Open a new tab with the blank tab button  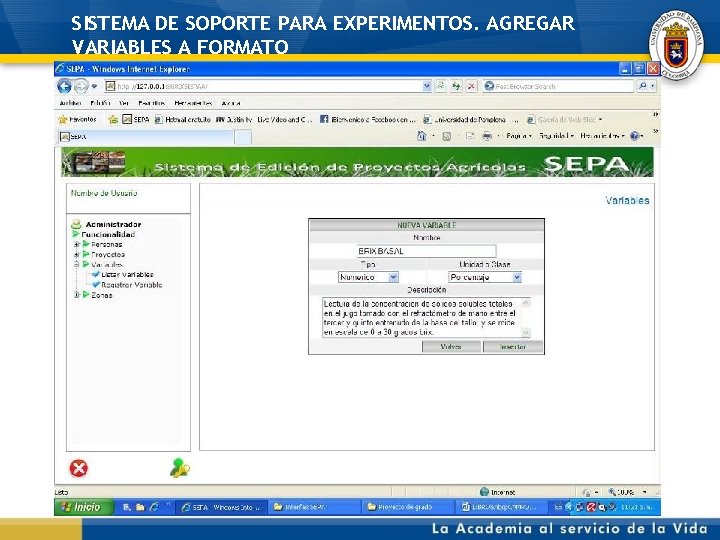[243, 137]
